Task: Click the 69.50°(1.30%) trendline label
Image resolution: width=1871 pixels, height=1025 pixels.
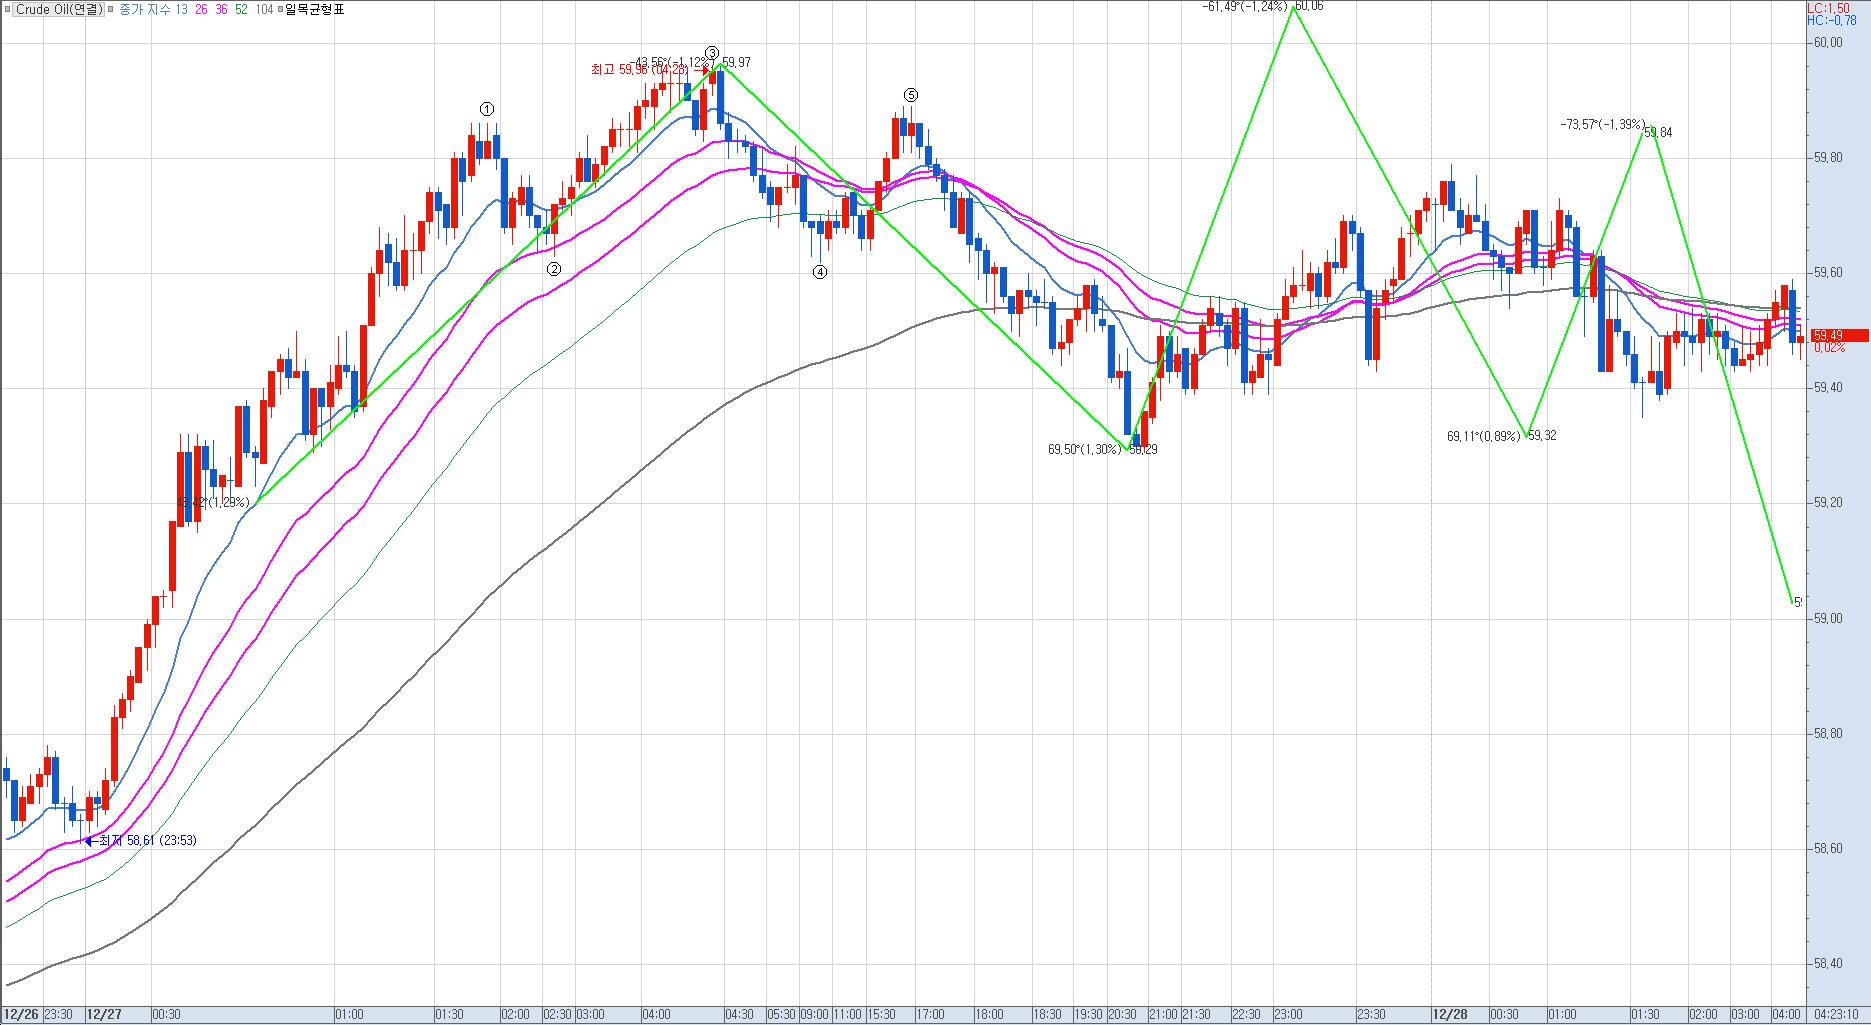Action: 1085,450
